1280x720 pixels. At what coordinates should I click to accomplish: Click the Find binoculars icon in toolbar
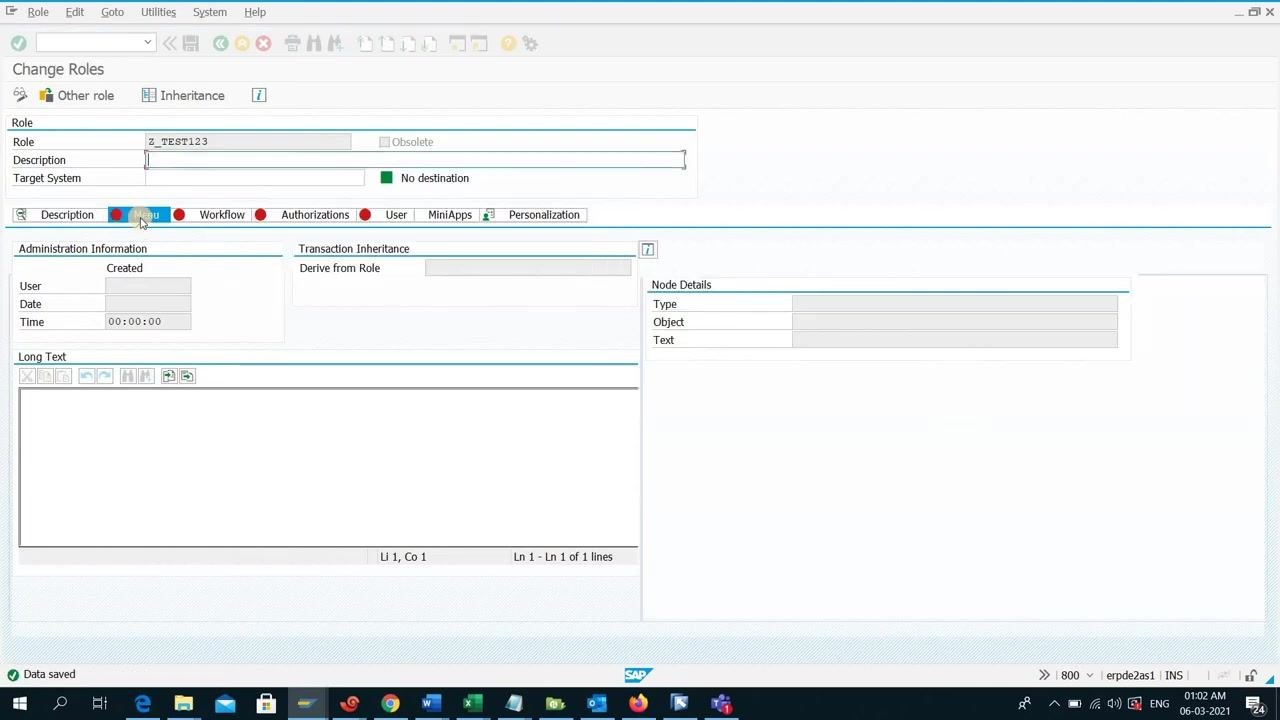(314, 43)
